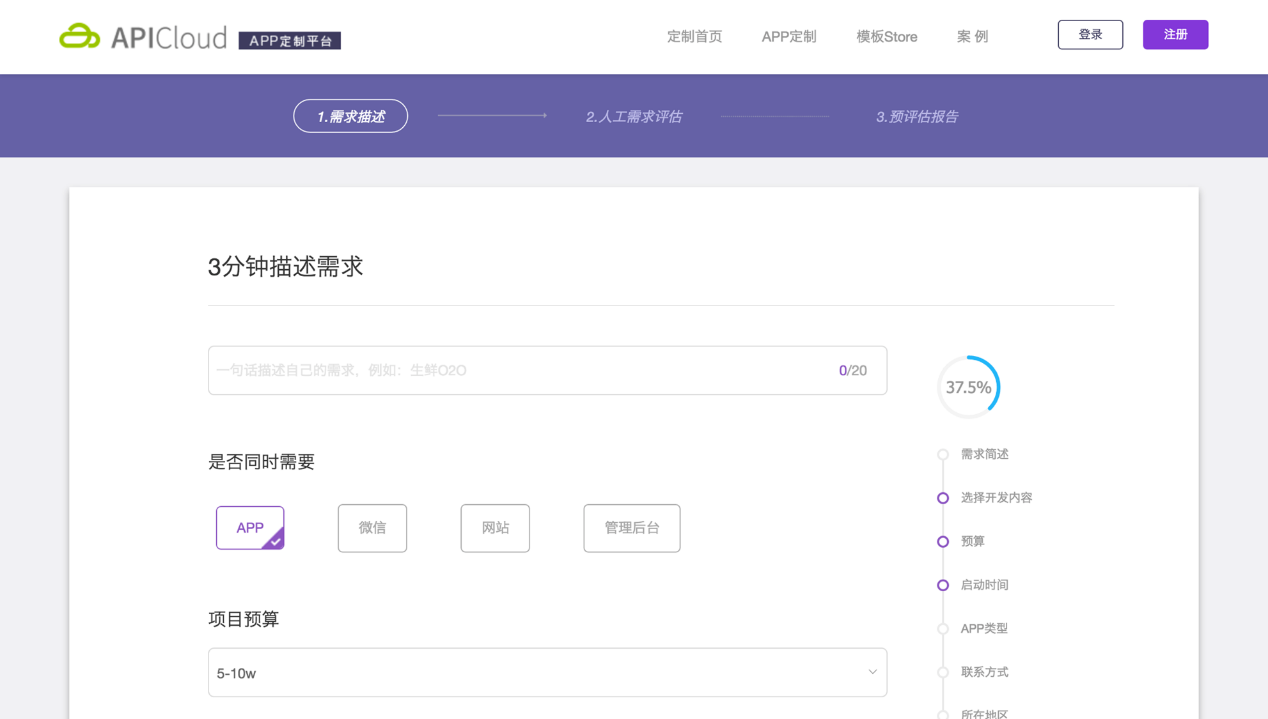Open the 定制首页 menu item
Screen dimensions: 1268x719
(694, 36)
